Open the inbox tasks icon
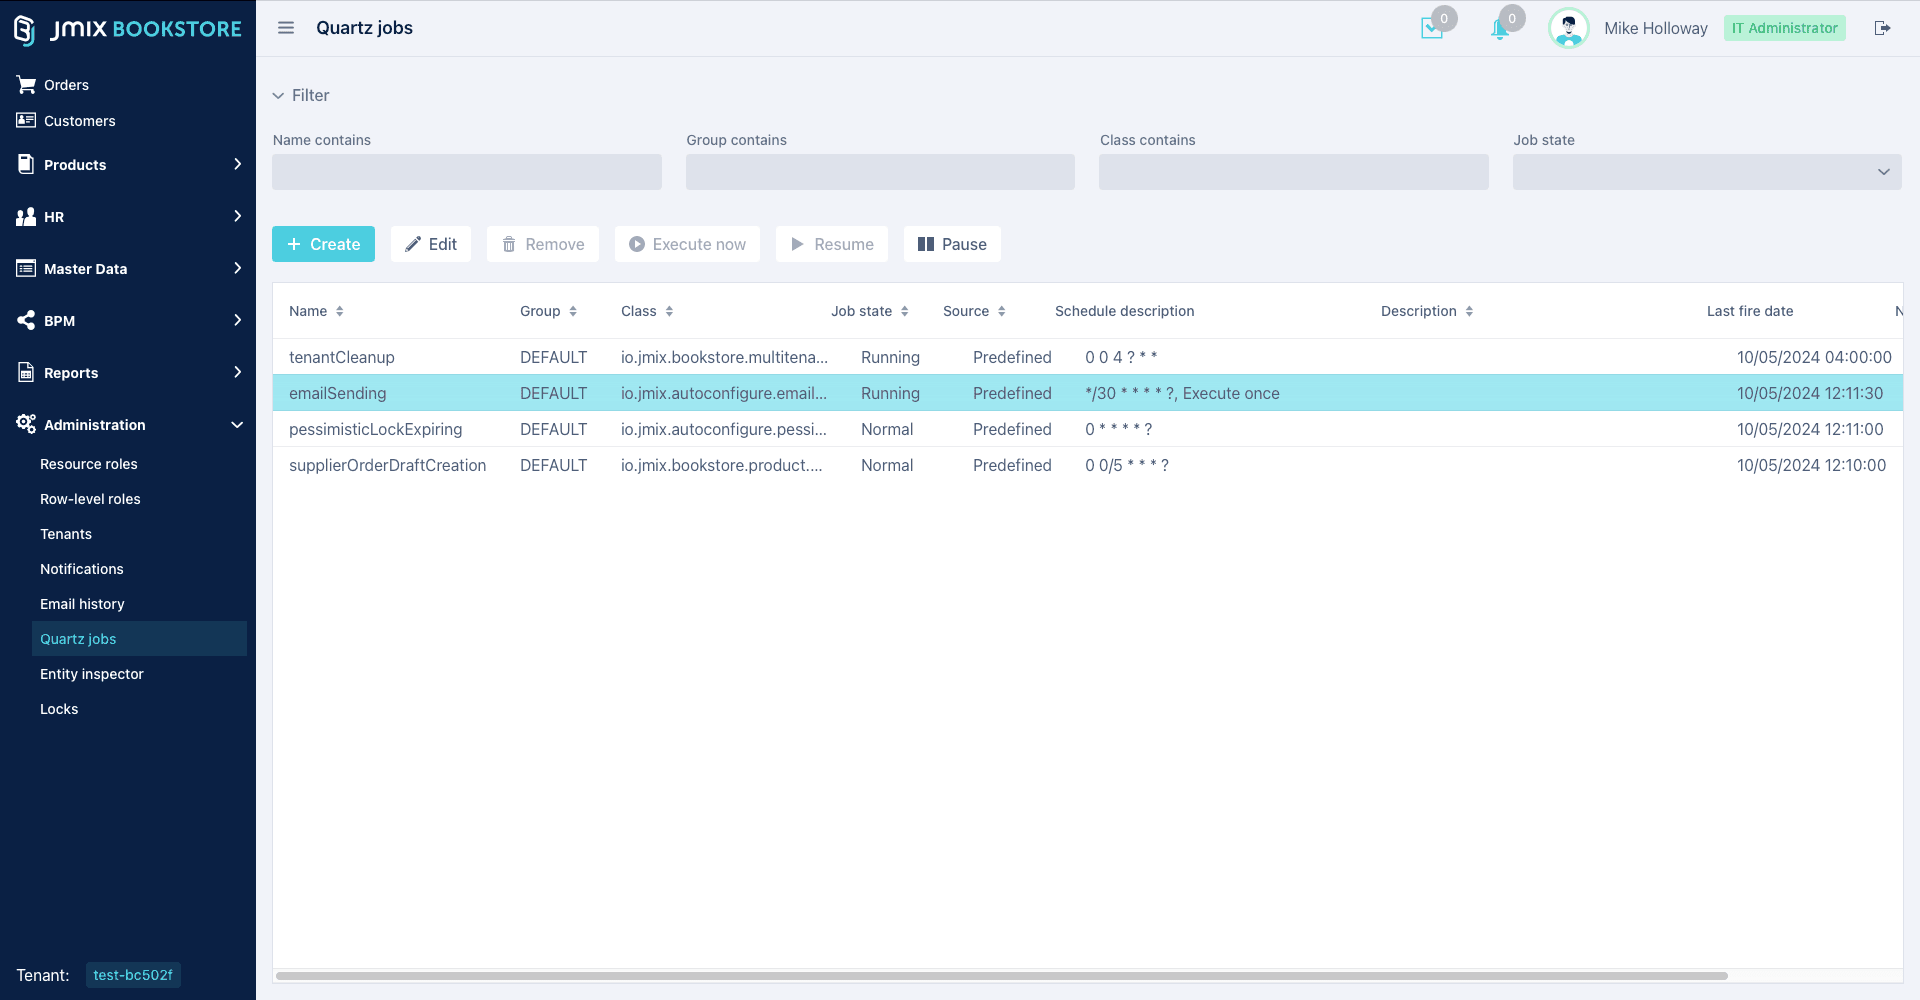The image size is (1920, 1000). coord(1432,29)
